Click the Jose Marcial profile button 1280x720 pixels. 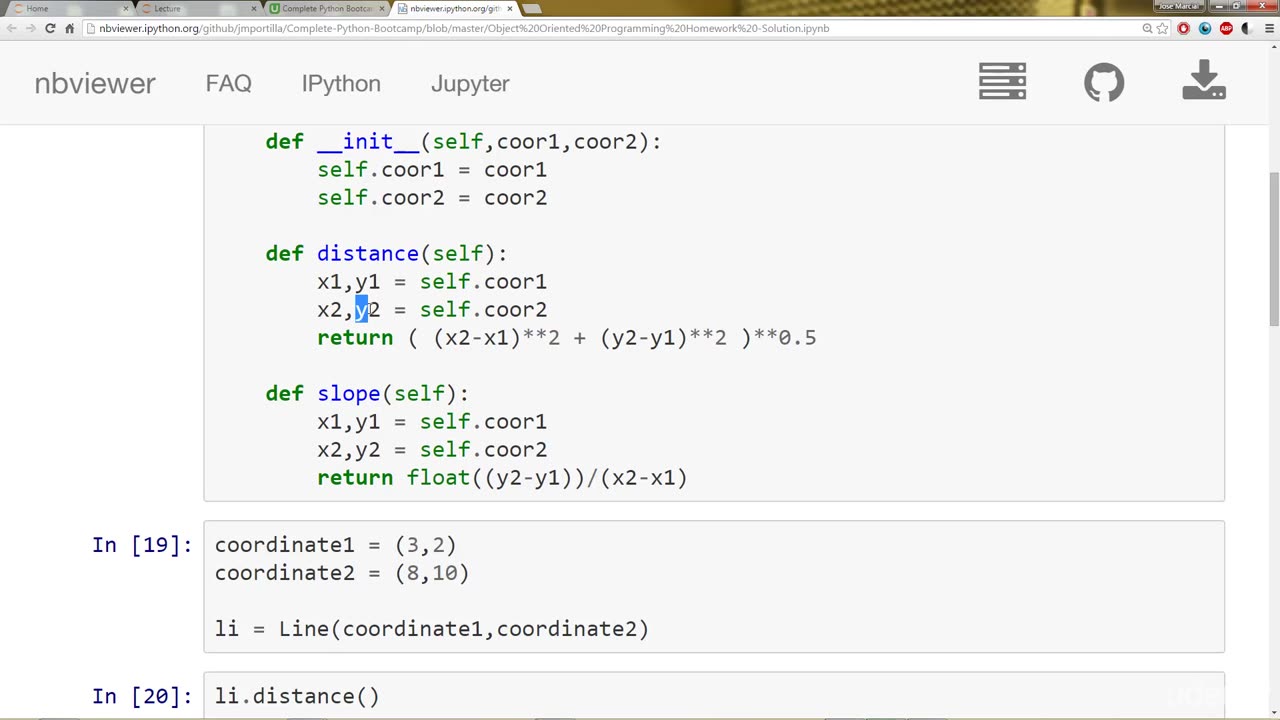point(1179,6)
